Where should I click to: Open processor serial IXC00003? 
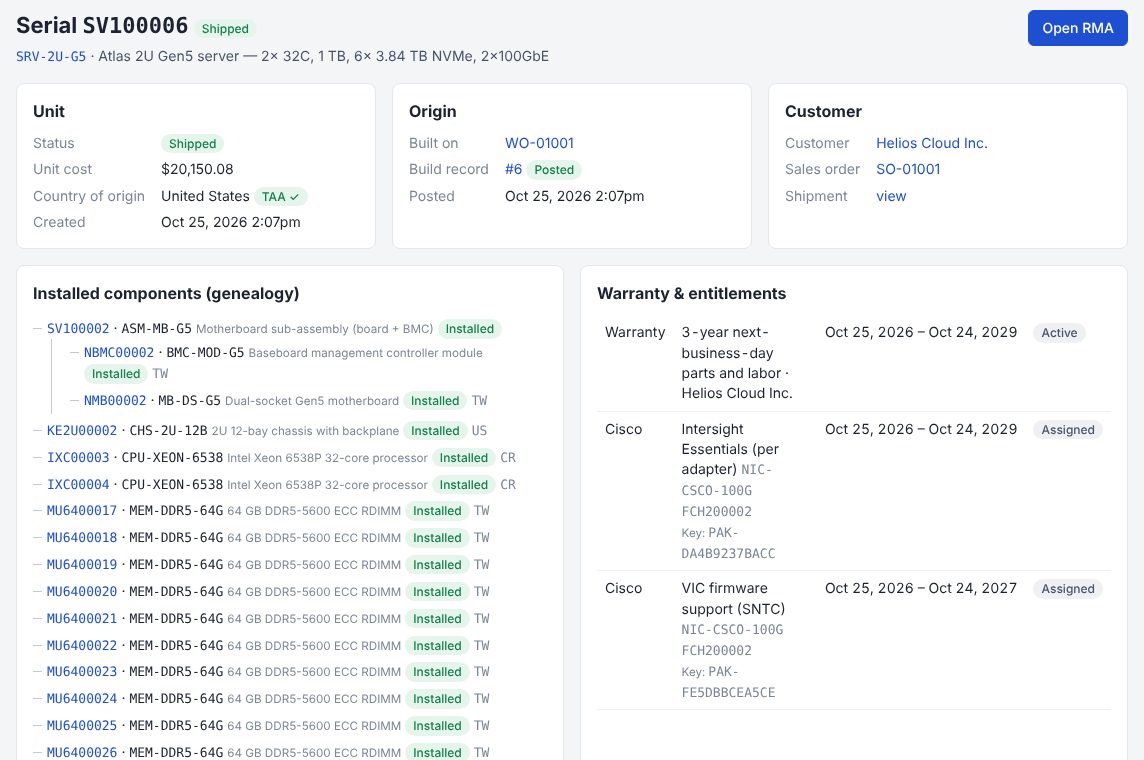click(78, 457)
